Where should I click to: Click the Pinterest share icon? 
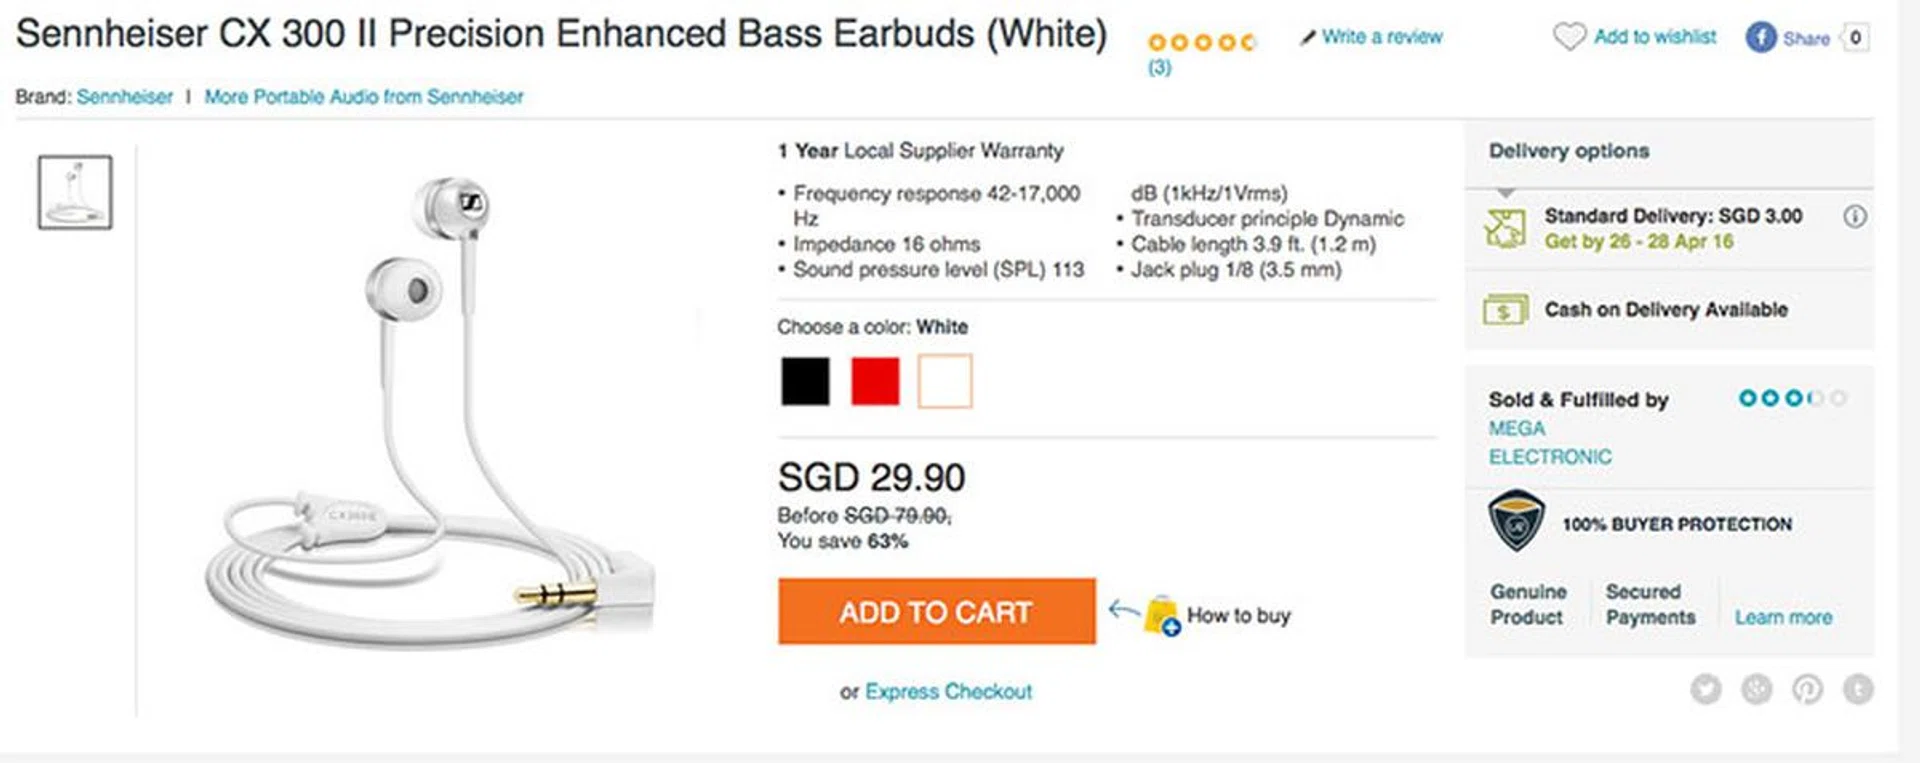[x=1807, y=689]
